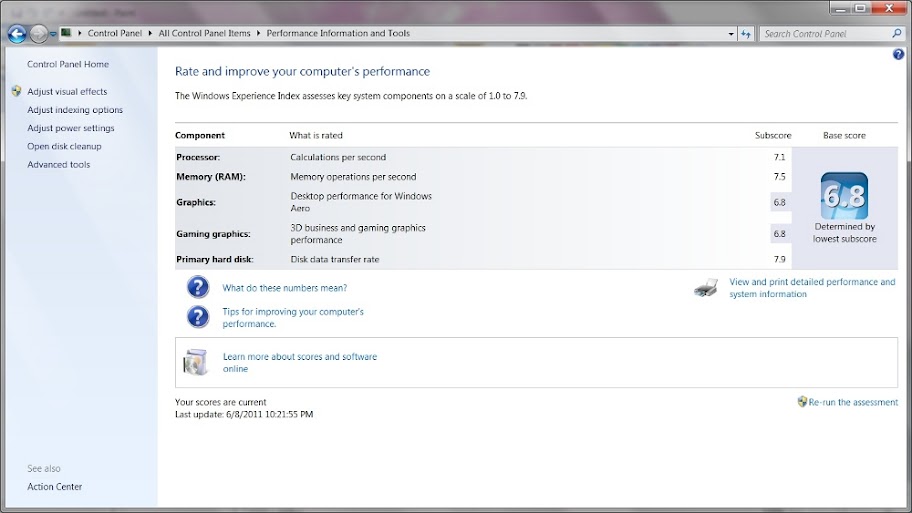The image size is (912, 513).
Task: Click question icon beside What do these numbers mean
Action: click(x=198, y=287)
